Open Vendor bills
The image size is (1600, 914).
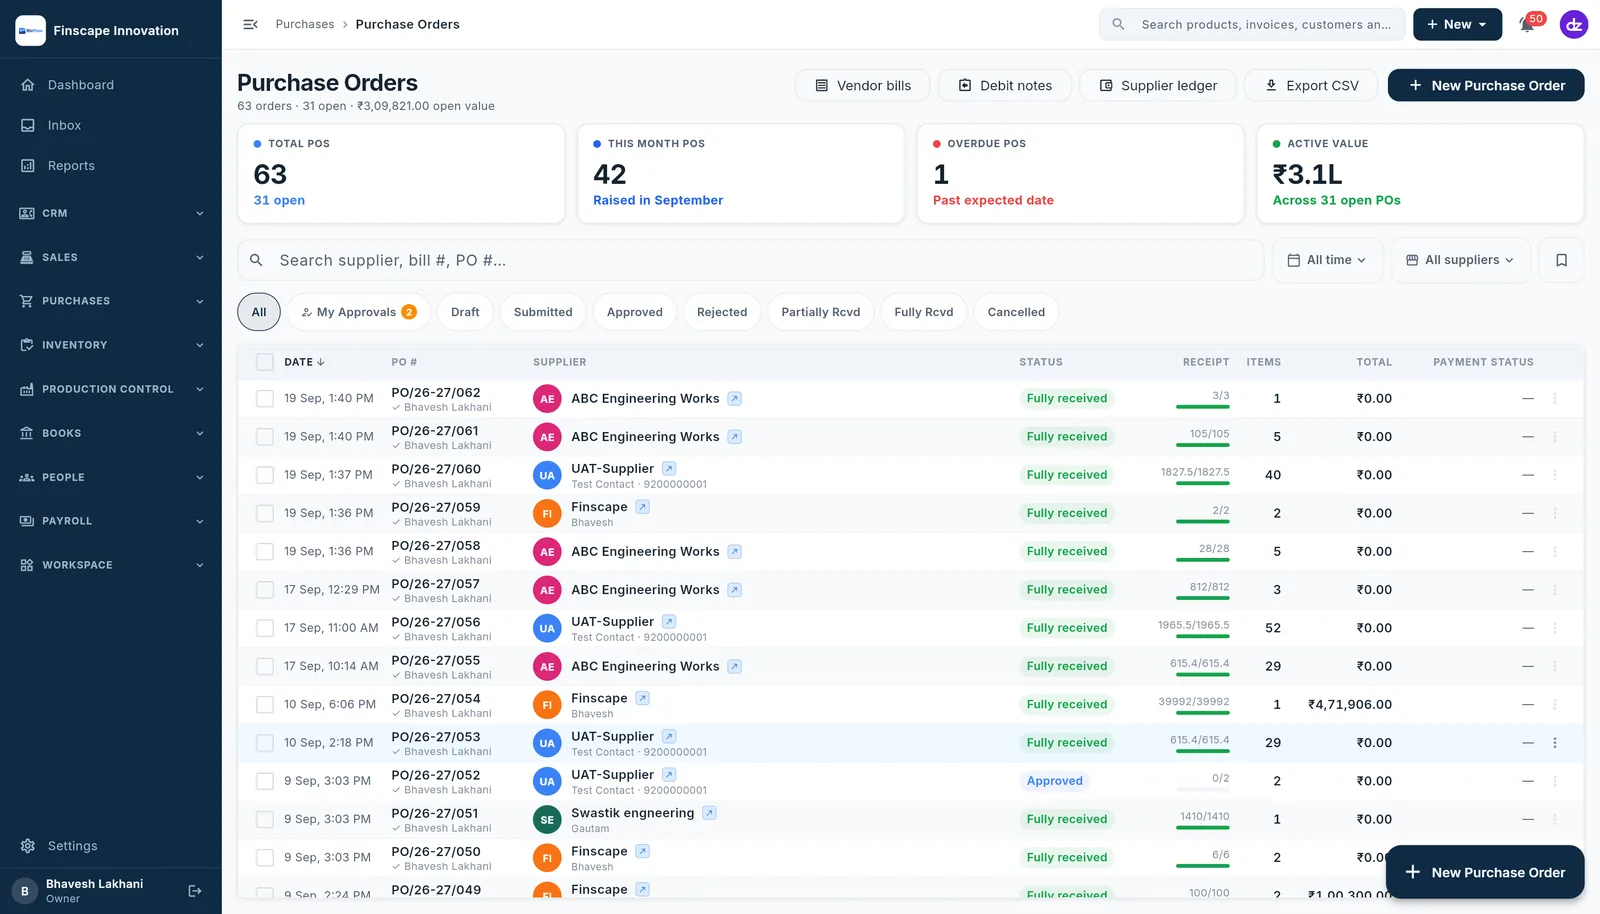[x=862, y=85]
